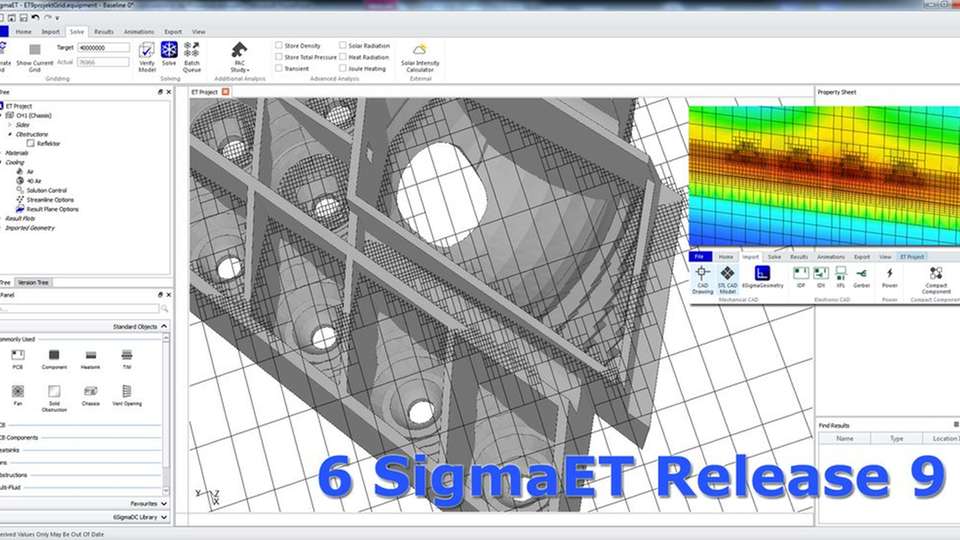The height and width of the screenshot is (540, 960).
Task: Select the Air item under Cooling
Action: pyautogui.click(x=30, y=172)
